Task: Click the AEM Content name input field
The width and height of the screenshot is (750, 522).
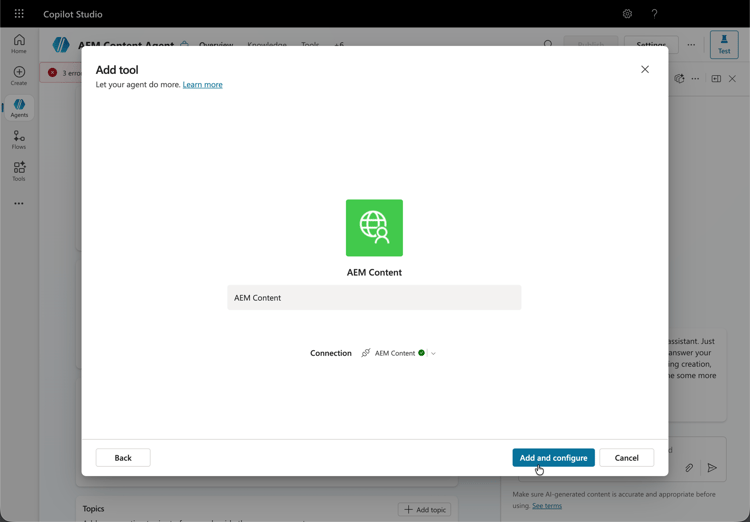Action: click(x=374, y=298)
